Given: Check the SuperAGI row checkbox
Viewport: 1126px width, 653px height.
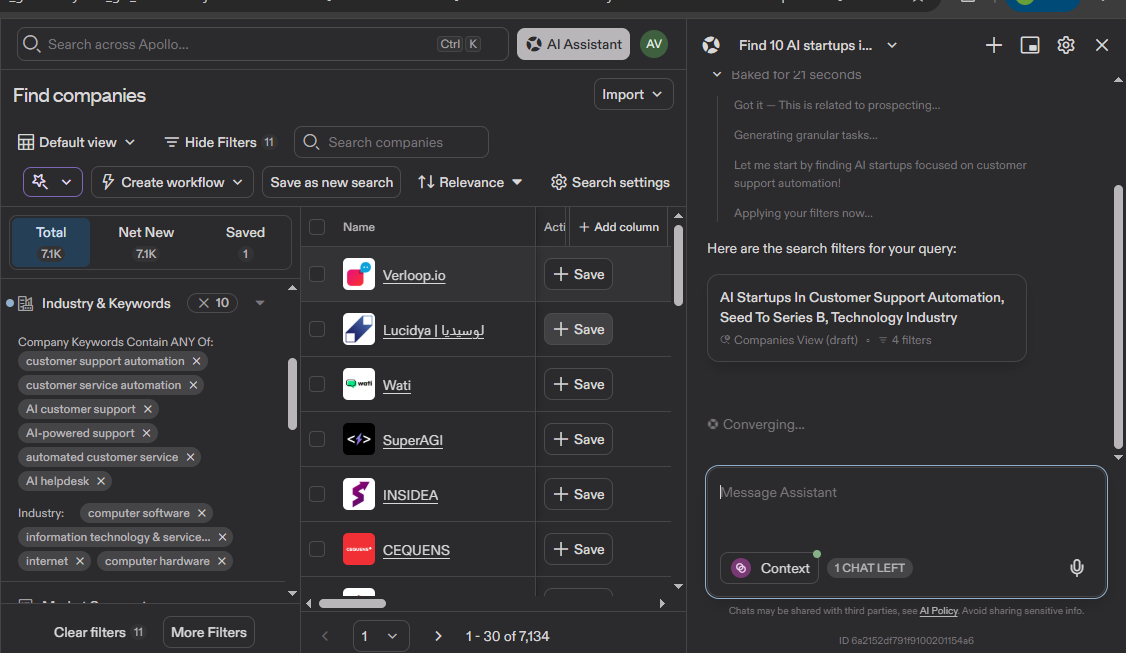Looking at the screenshot, I should (317, 439).
